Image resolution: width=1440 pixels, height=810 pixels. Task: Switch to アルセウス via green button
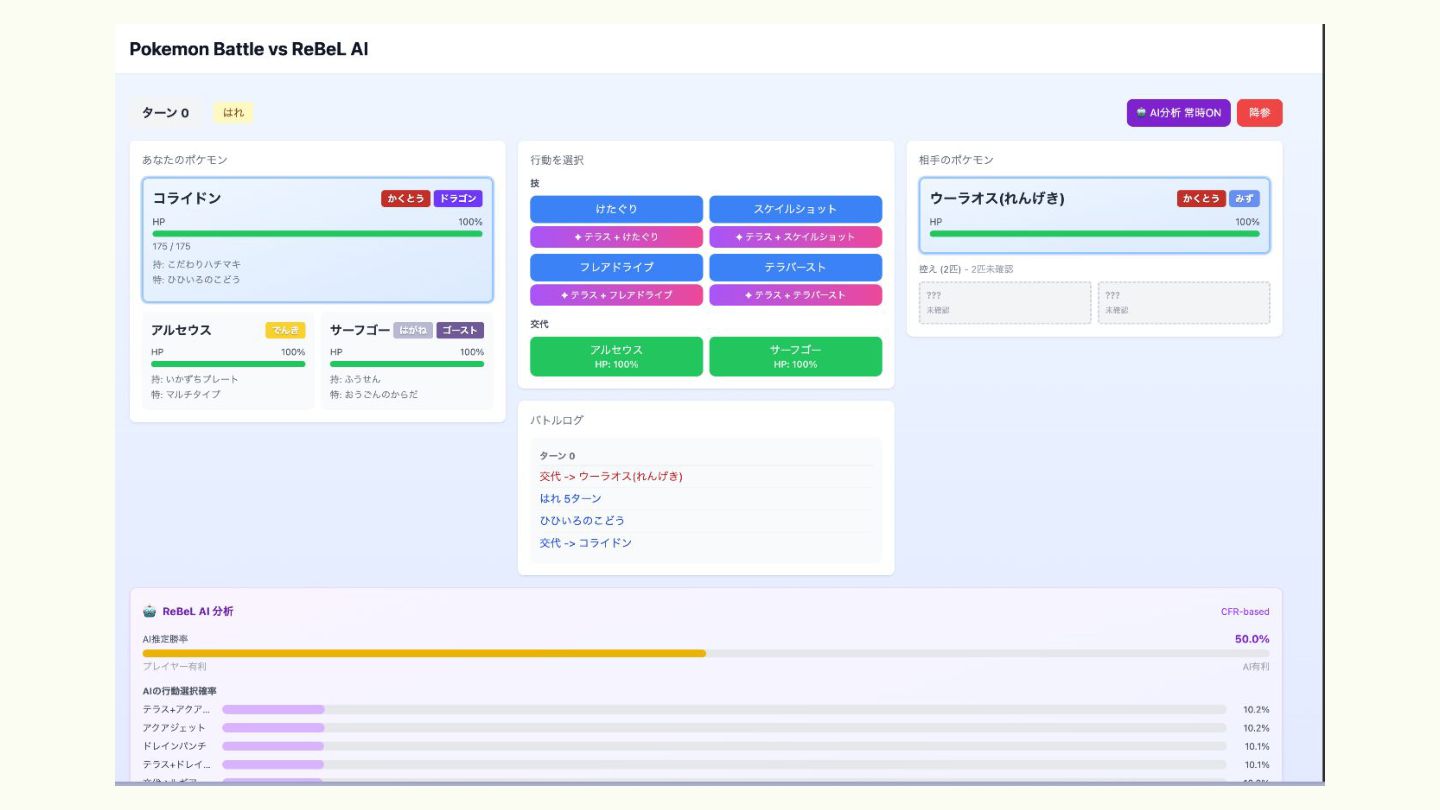[x=616, y=356]
